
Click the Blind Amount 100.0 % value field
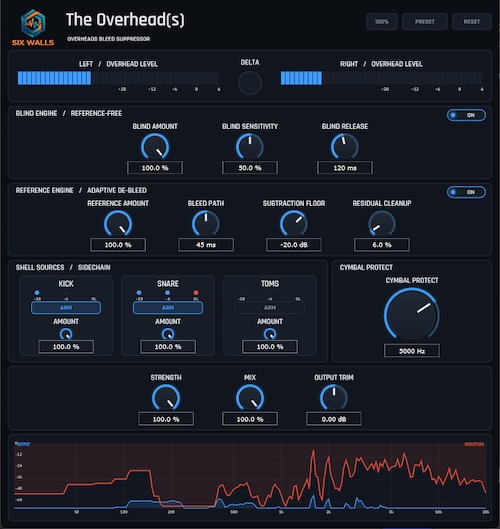point(155,168)
